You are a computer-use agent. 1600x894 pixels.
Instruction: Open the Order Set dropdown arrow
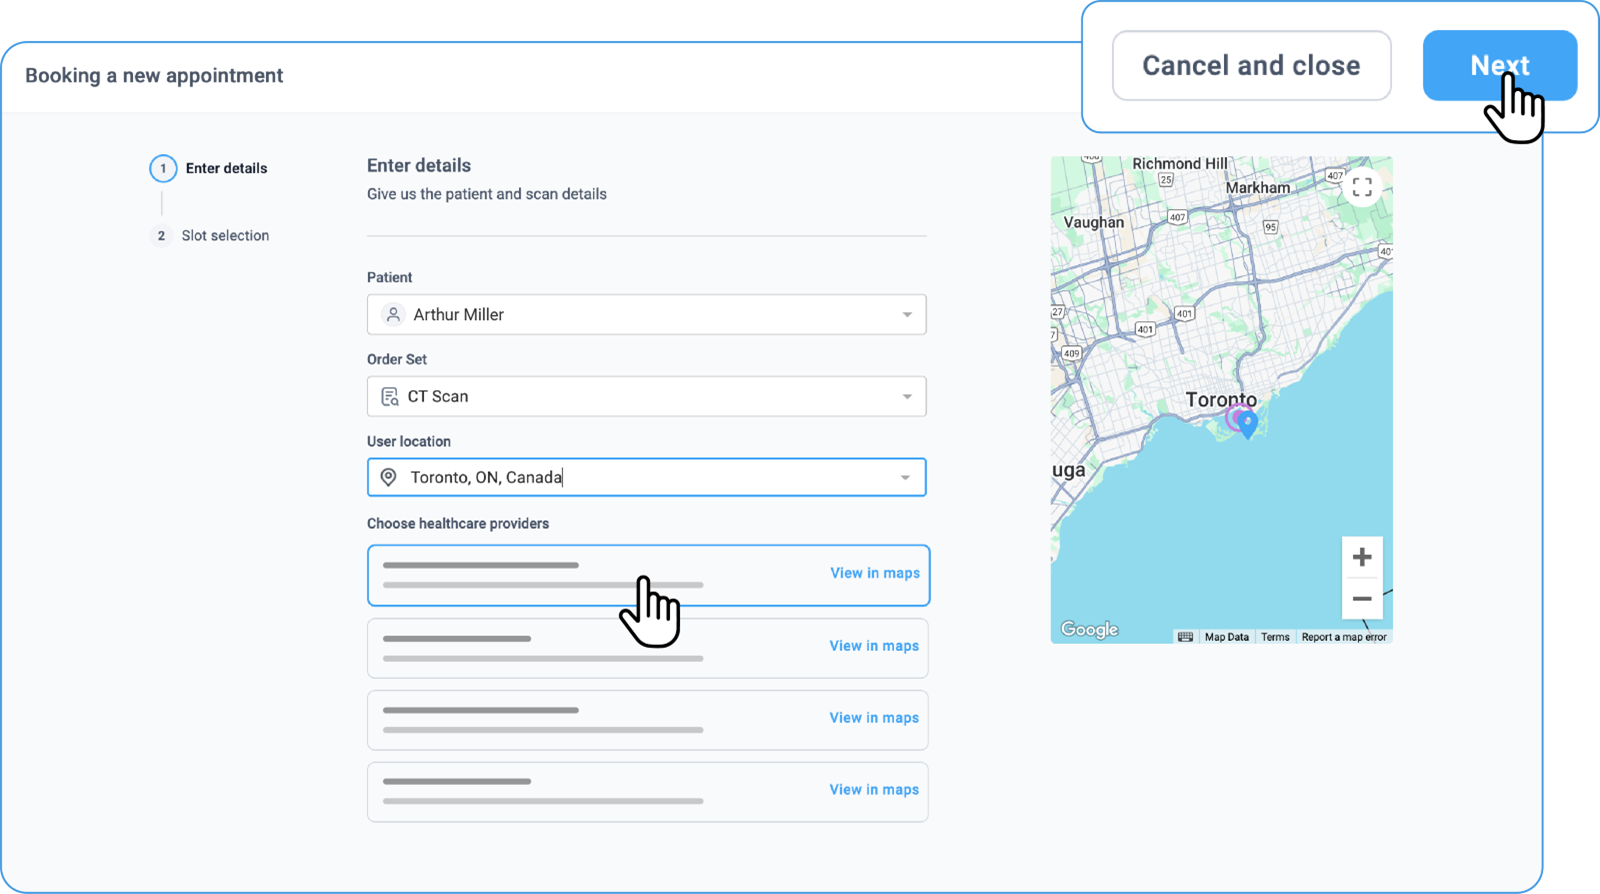[907, 397]
